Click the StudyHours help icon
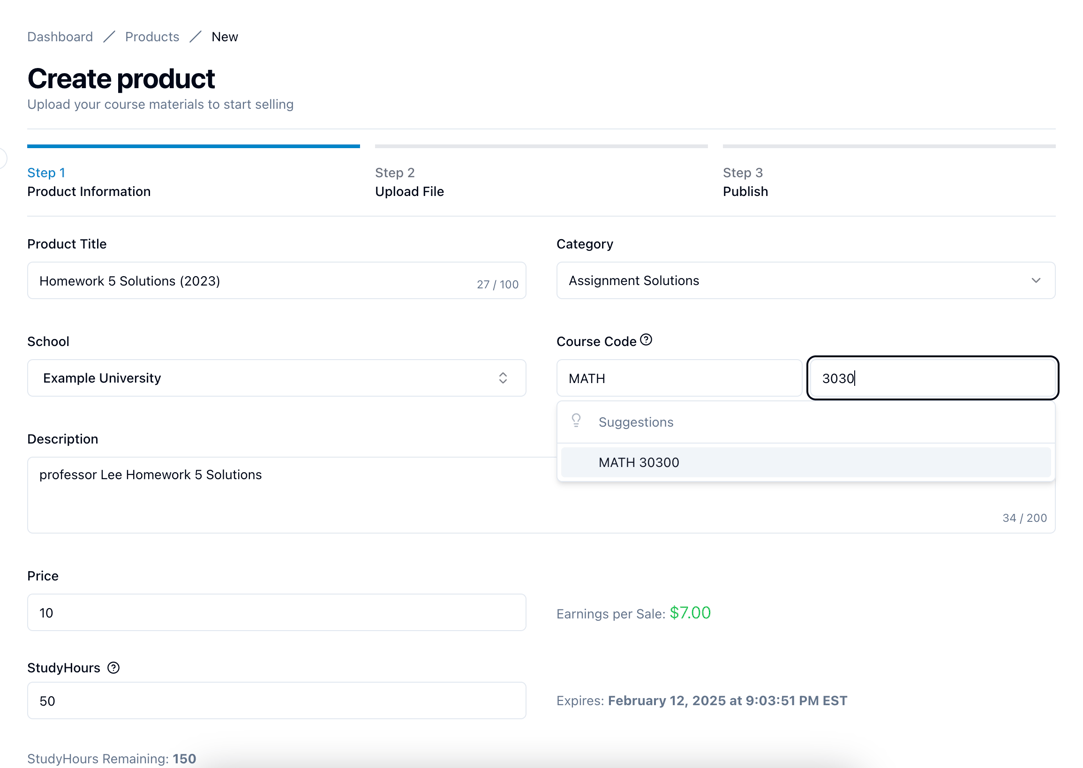This screenshot has height=768, width=1083. tap(113, 668)
